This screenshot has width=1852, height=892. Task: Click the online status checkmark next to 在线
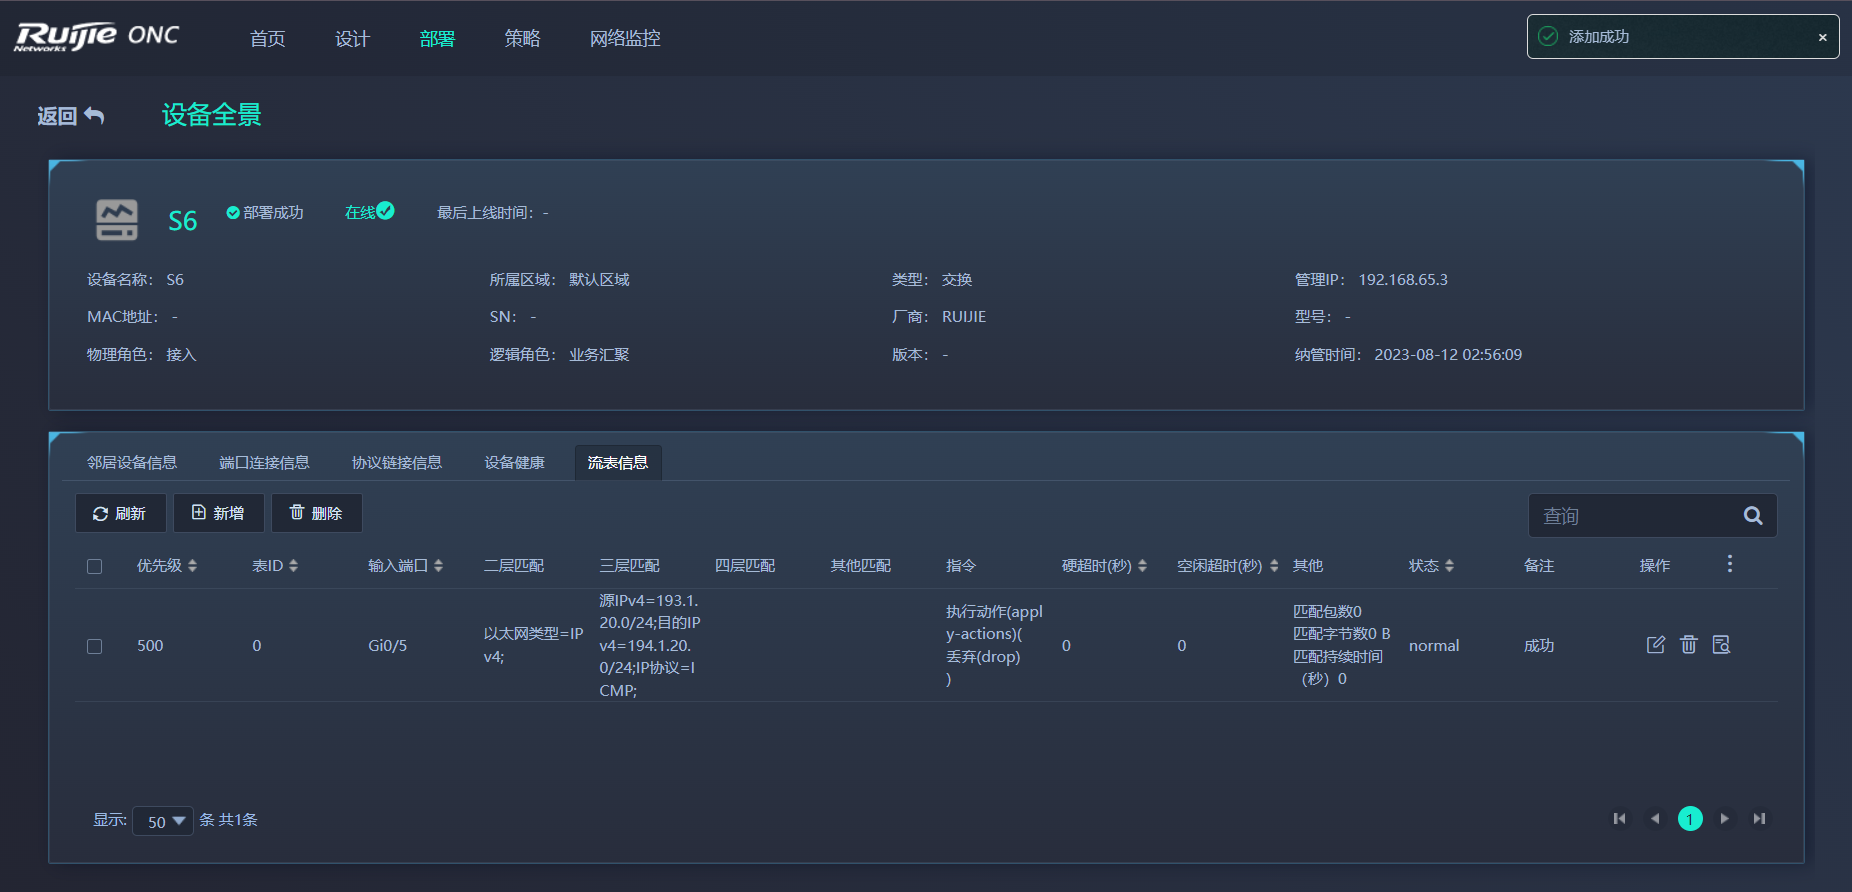point(385,211)
